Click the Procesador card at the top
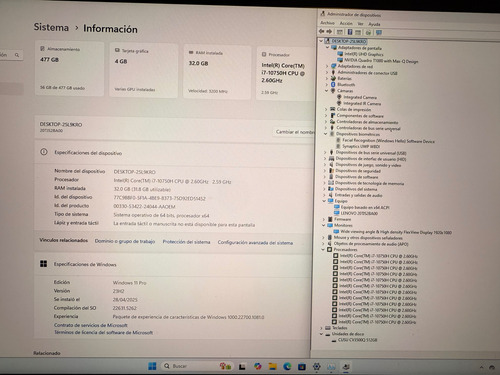 coord(286,74)
